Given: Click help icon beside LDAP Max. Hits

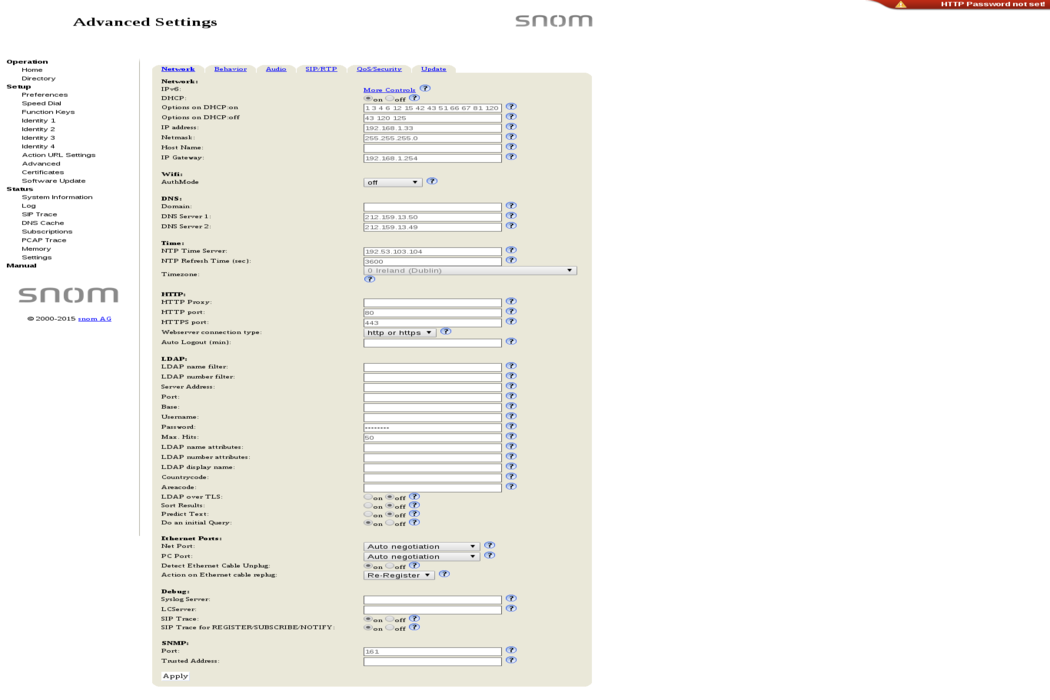Looking at the screenshot, I should (x=511, y=436).
